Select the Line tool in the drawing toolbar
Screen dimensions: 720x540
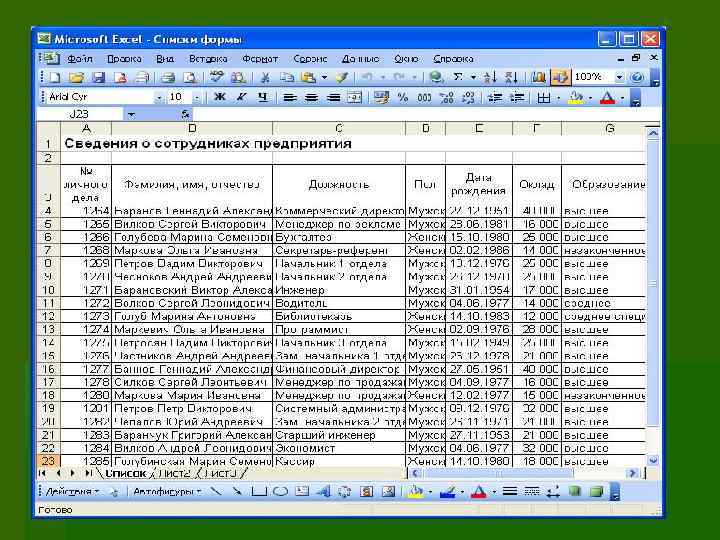click(215, 492)
